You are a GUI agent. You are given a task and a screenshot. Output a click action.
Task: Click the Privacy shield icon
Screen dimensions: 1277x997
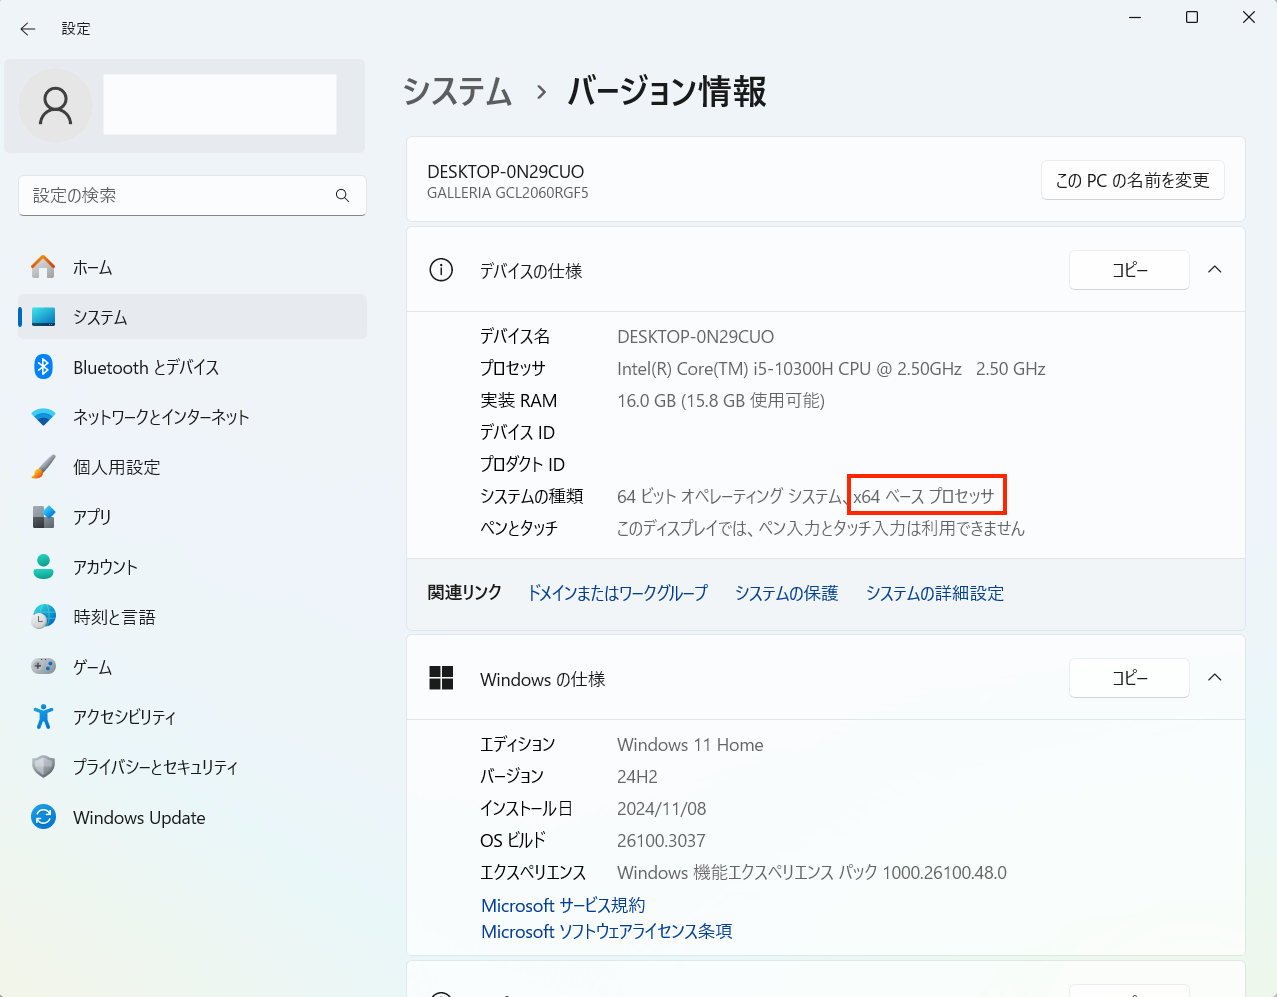pos(43,767)
